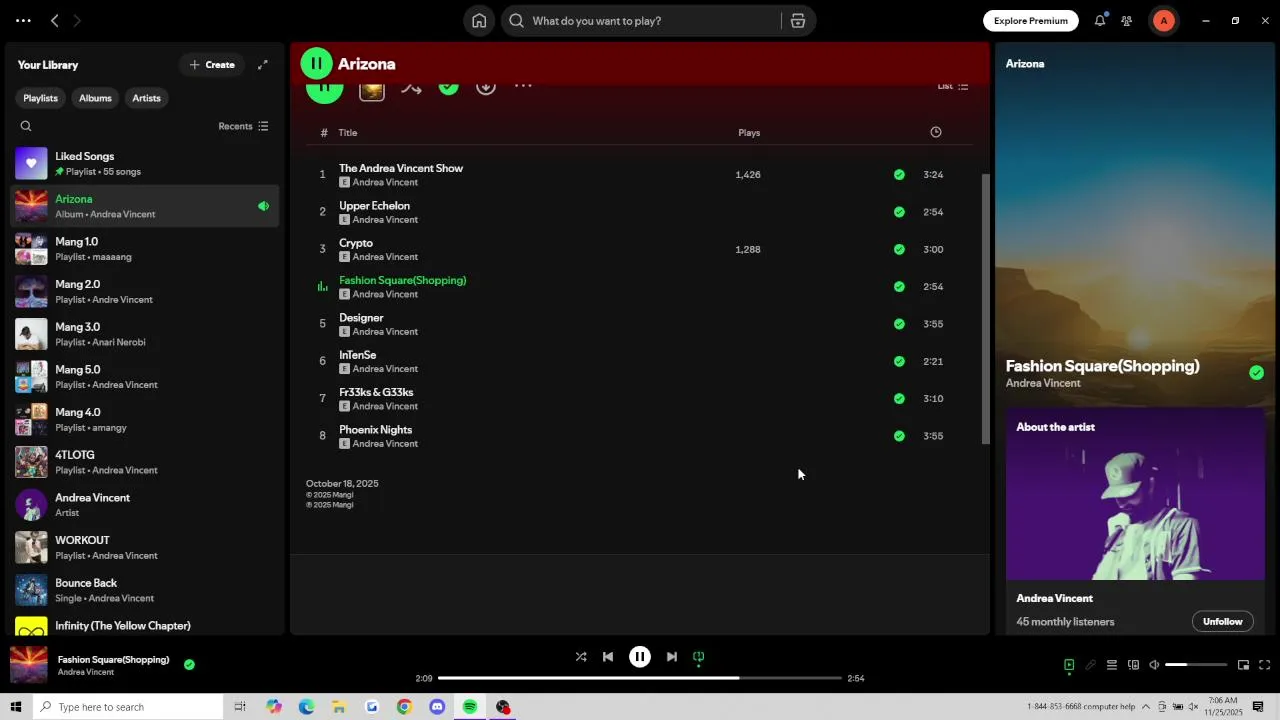Open the What's New notifications bell

[x=1100, y=21]
